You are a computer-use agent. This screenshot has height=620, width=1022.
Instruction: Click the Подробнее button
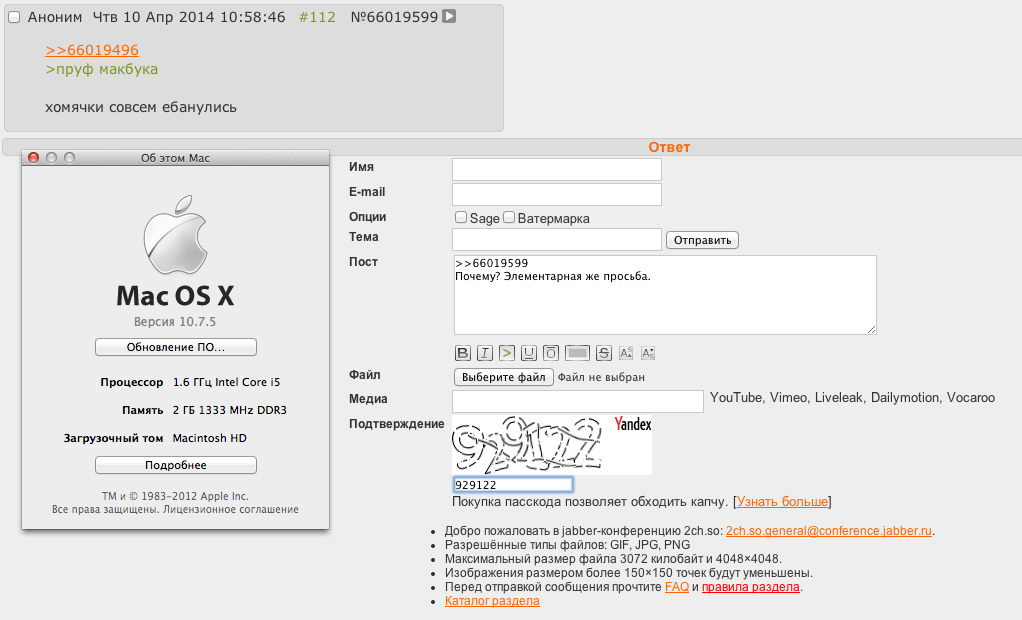coord(176,465)
